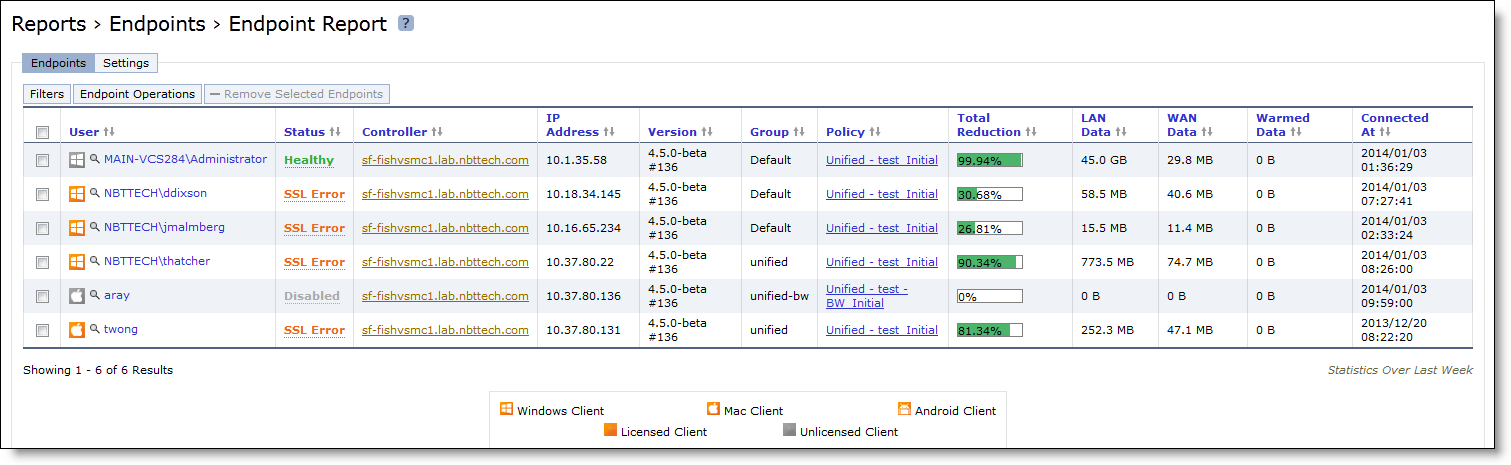This screenshot has height=465, width=1511.
Task: Click the 99.94% reduction progress bar
Action: coord(989,160)
